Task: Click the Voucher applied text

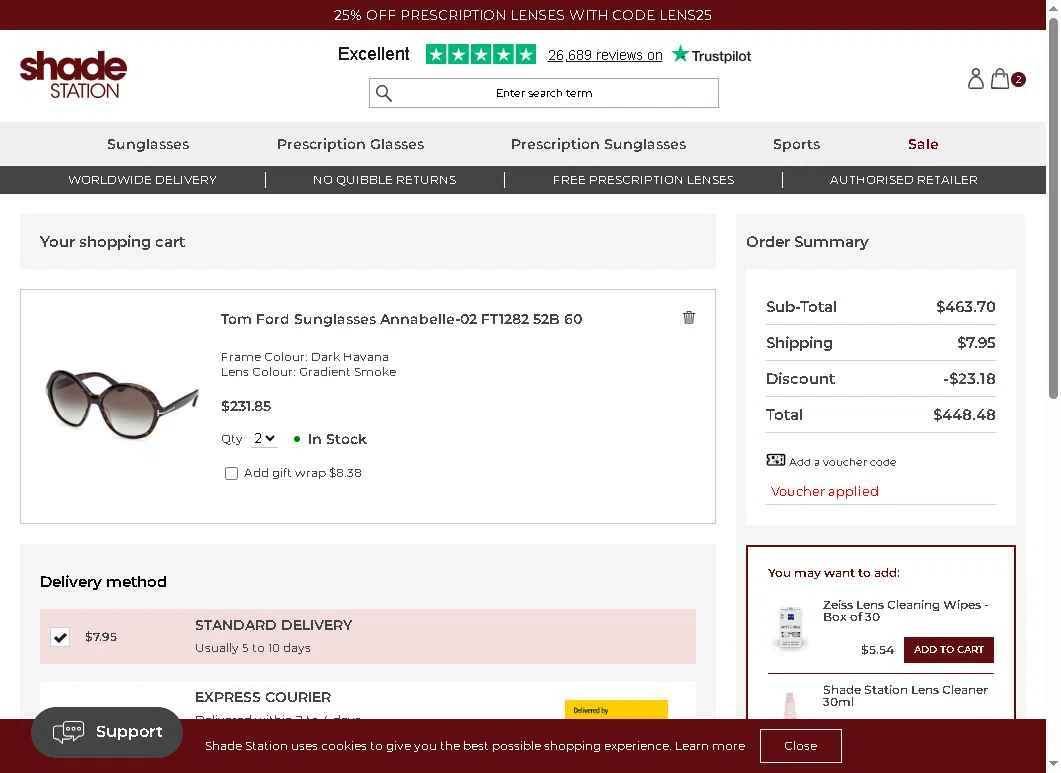Action: 824,491
